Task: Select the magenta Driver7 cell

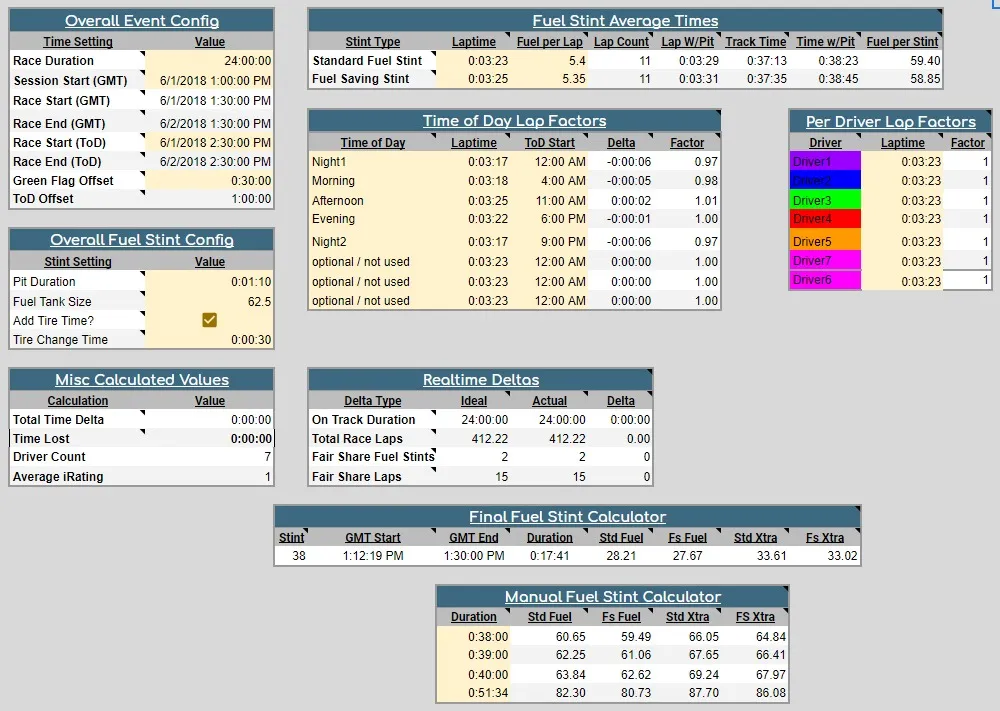Action: pos(825,261)
